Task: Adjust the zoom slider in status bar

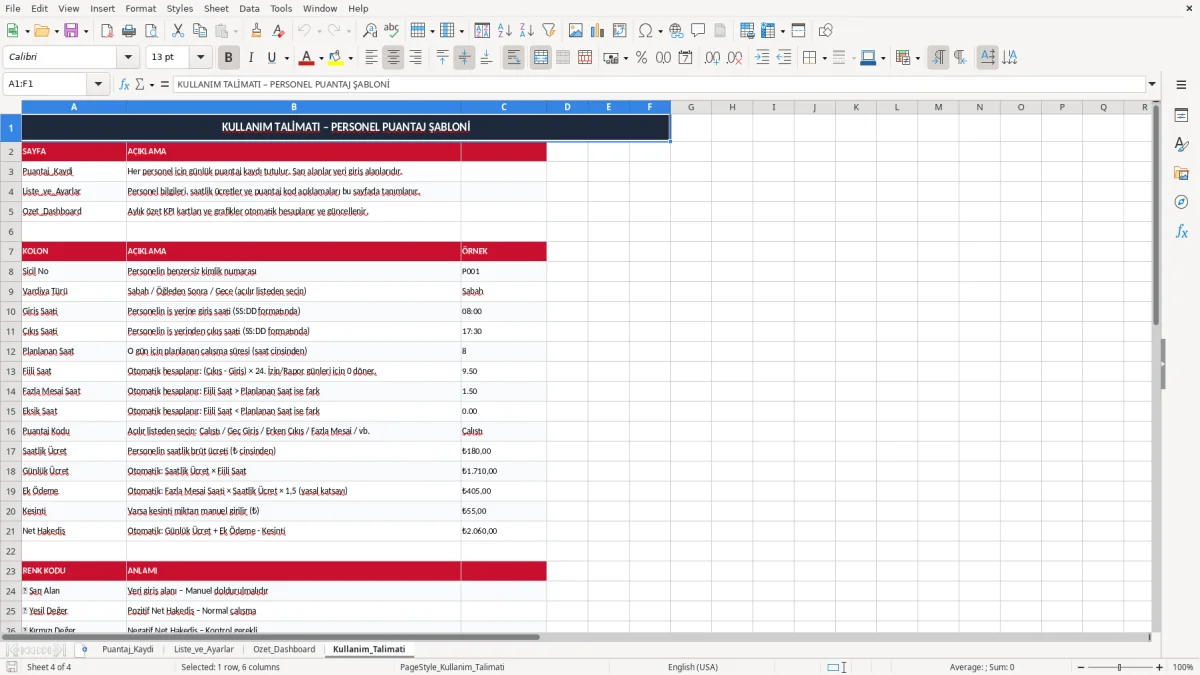Action: [x=1119, y=667]
